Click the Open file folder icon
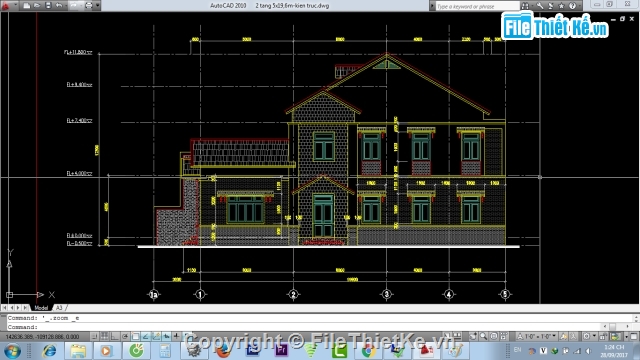The width and height of the screenshot is (640, 360). tap(37, 6)
